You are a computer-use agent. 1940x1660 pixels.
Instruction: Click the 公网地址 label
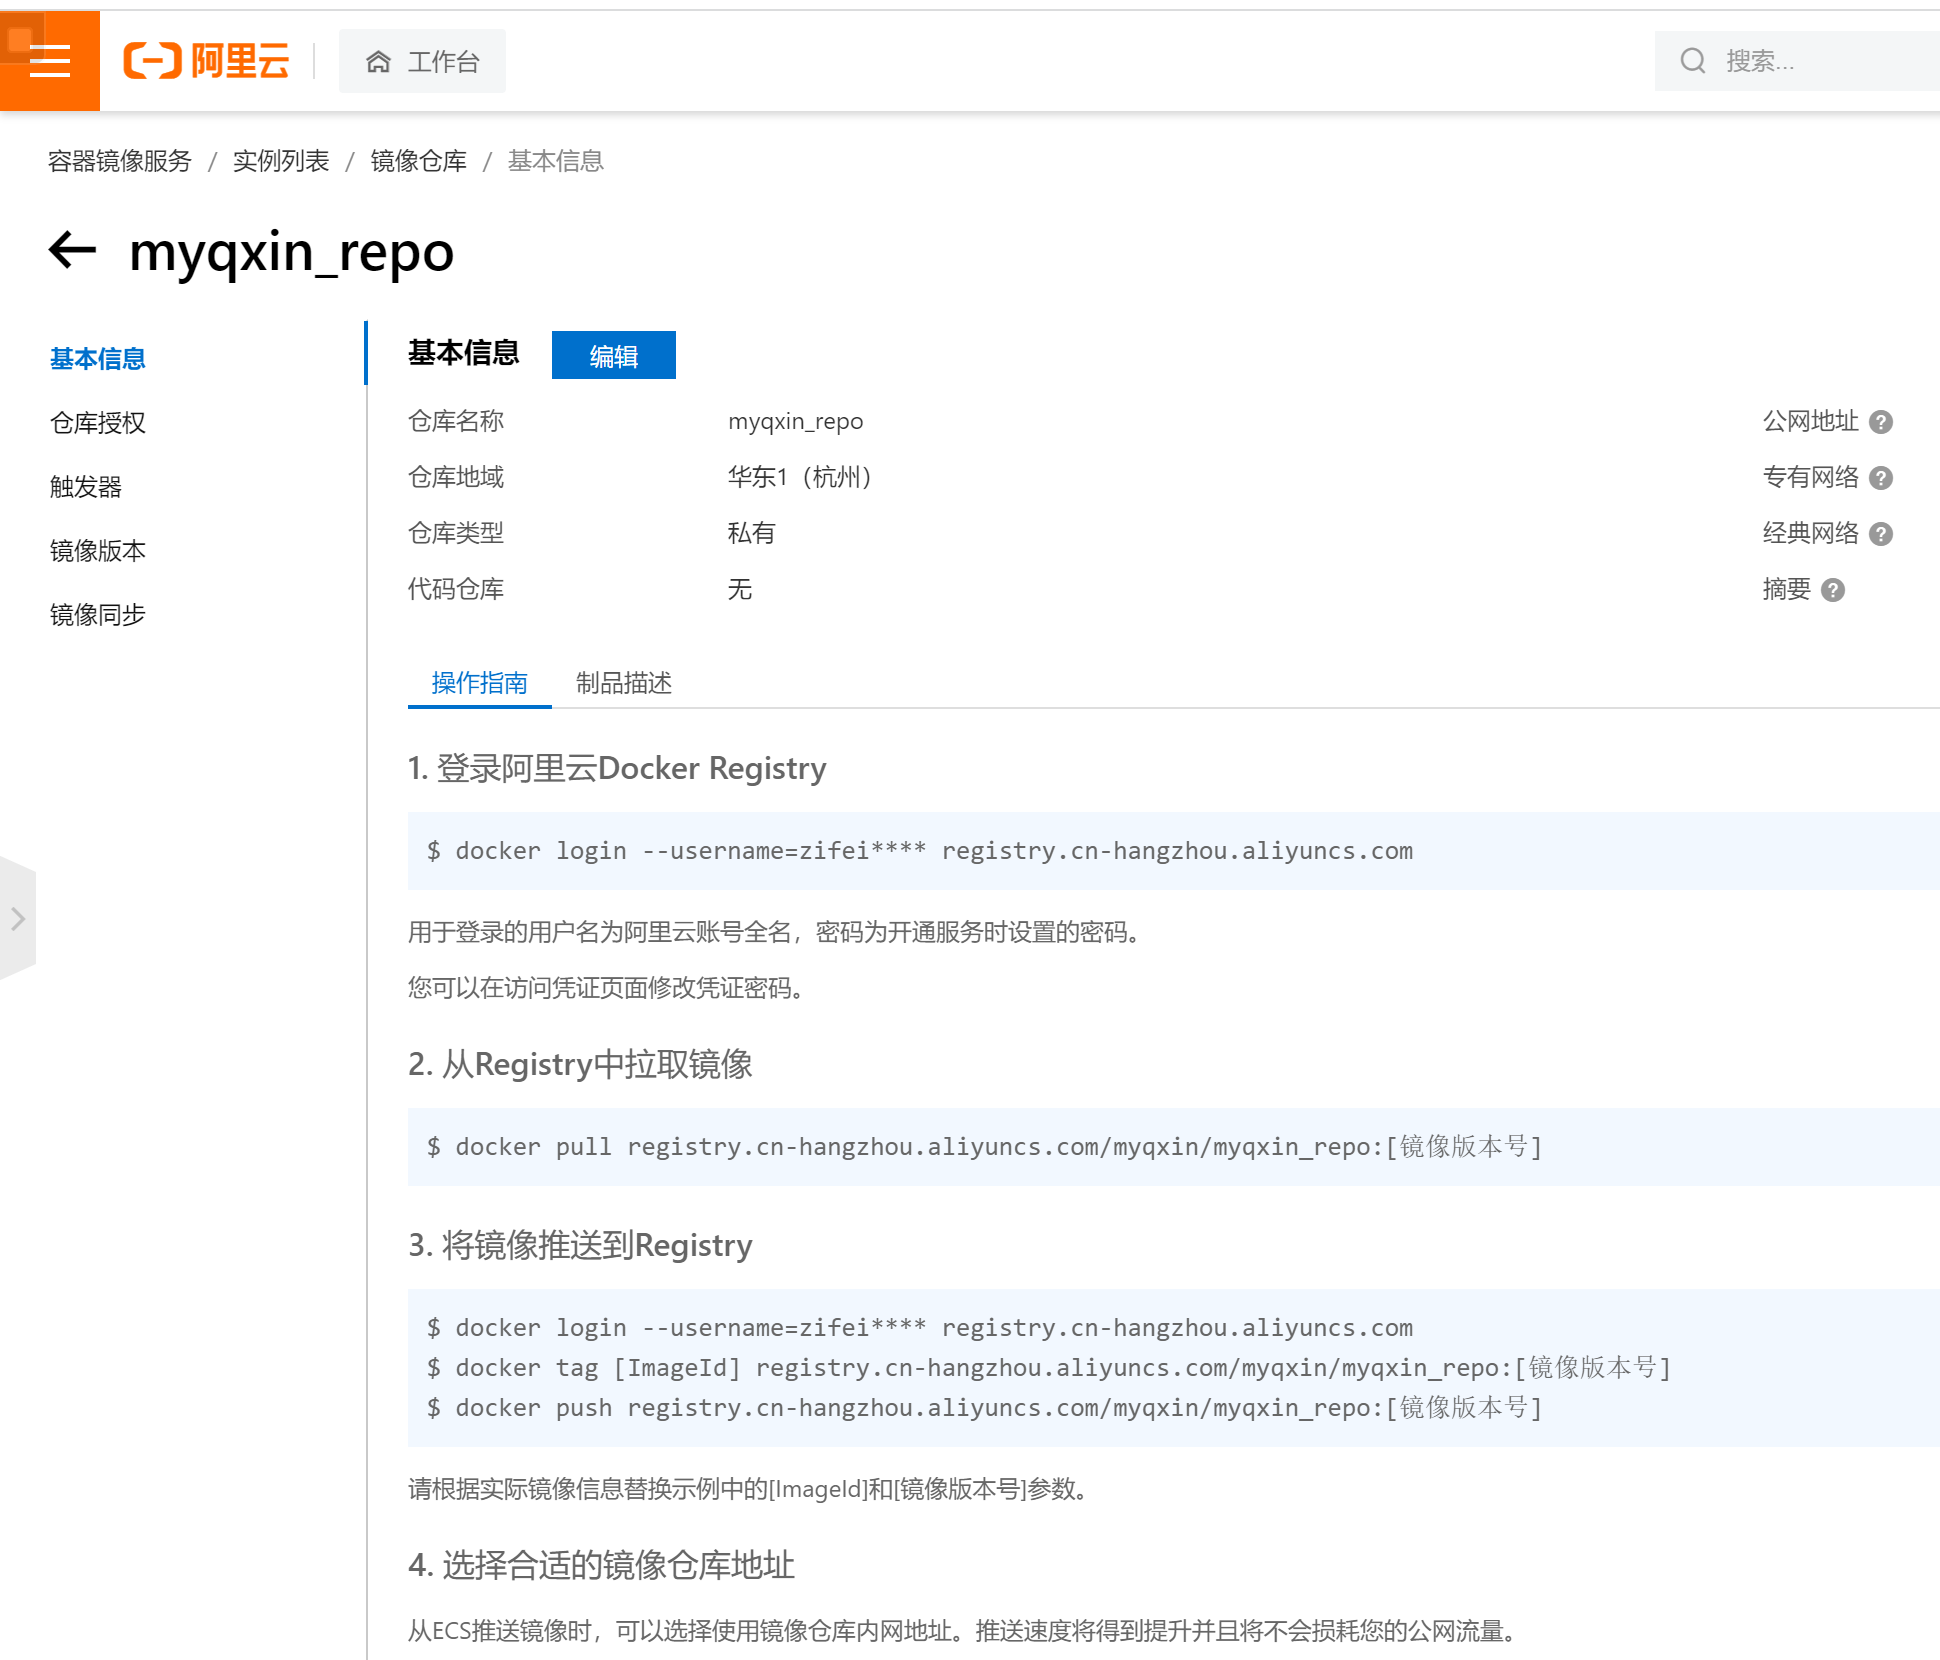coord(1811,421)
